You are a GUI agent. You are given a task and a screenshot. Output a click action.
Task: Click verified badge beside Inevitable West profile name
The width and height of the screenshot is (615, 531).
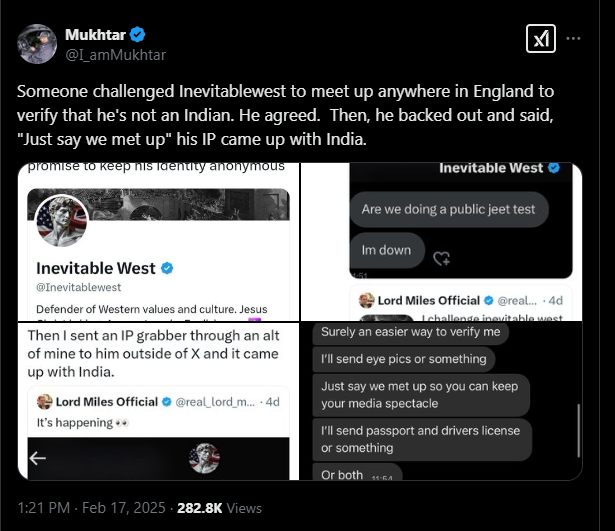point(168,268)
